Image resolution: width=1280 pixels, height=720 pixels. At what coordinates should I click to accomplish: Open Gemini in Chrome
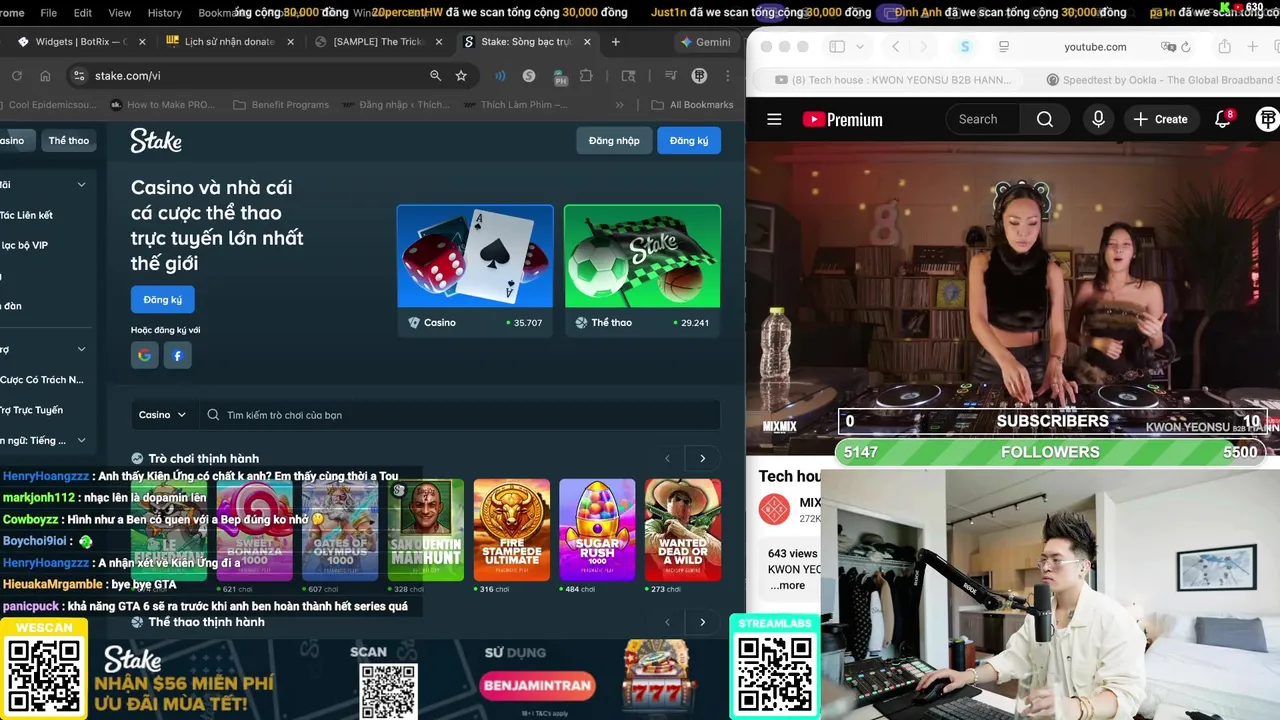(x=705, y=42)
